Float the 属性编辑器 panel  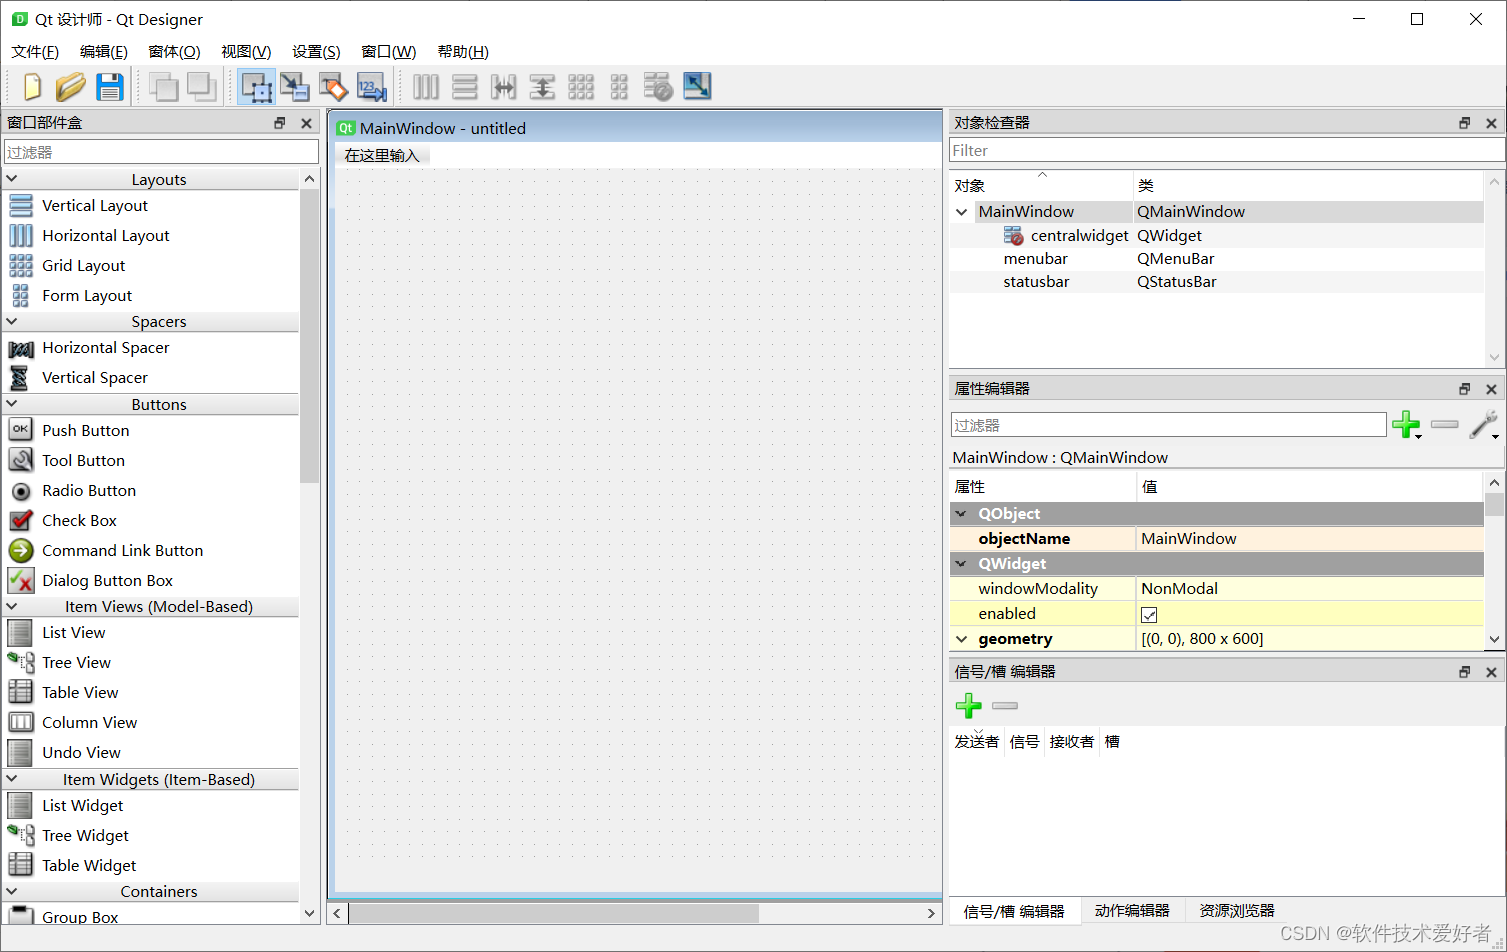click(x=1464, y=389)
